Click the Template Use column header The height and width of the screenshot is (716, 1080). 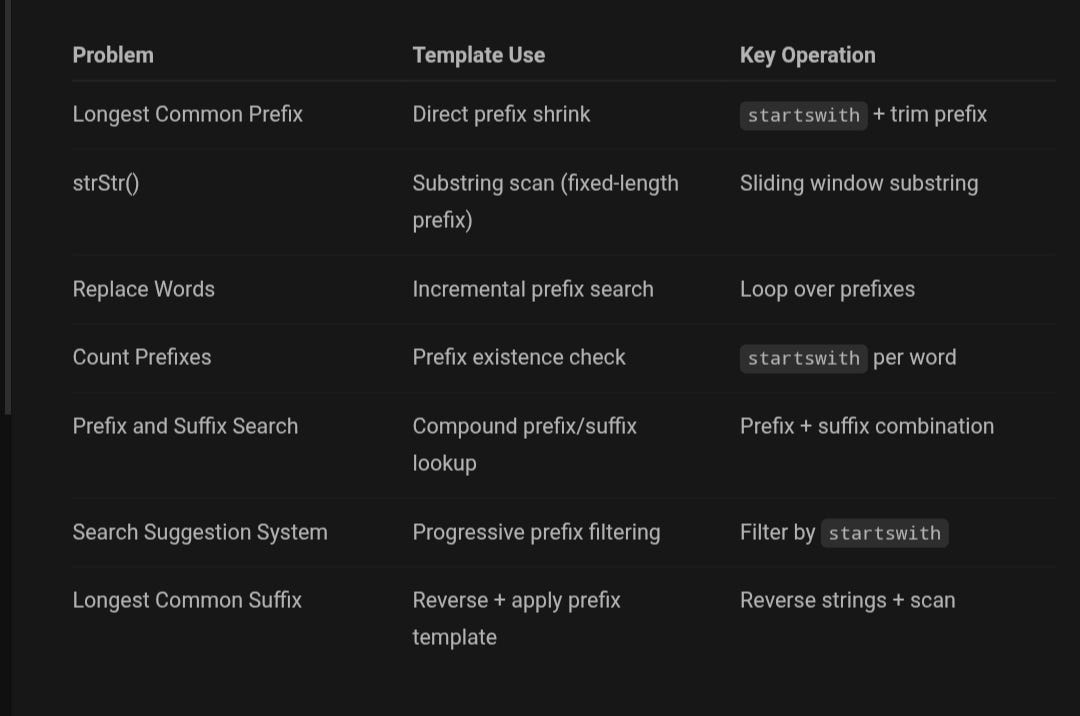(479, 55)
